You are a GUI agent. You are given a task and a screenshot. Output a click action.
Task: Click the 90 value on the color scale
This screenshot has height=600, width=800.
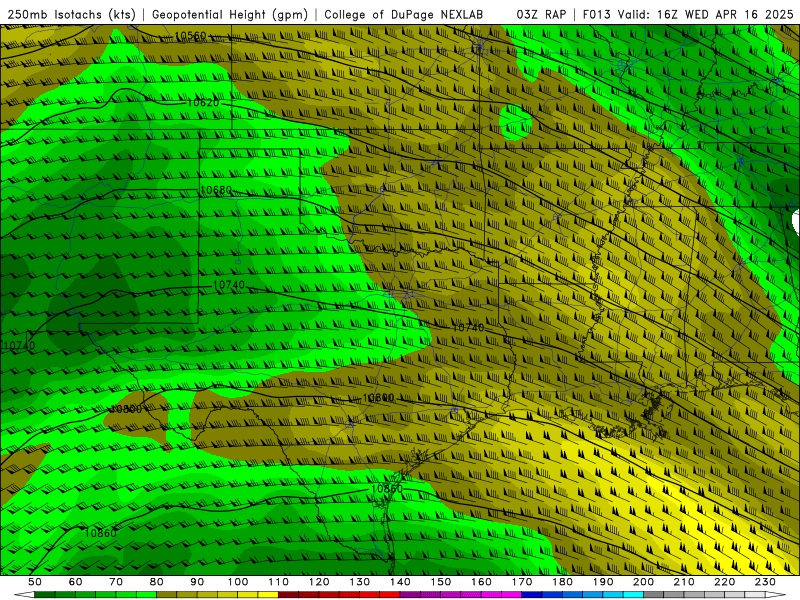tap(197, 582)
